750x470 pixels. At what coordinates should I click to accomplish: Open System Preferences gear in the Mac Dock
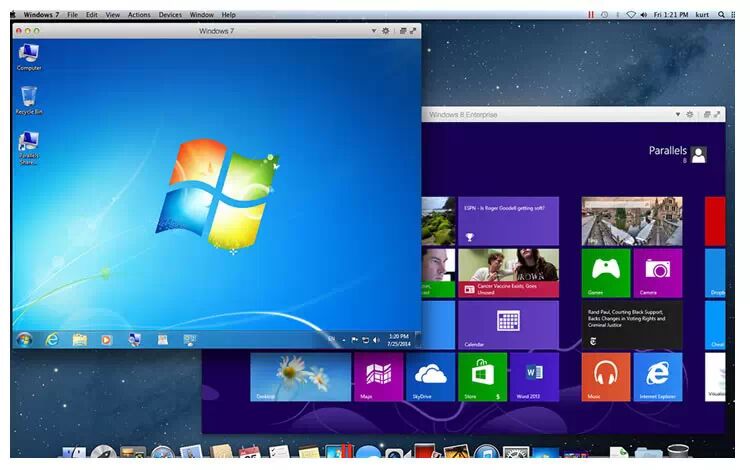tap(516, 452)
